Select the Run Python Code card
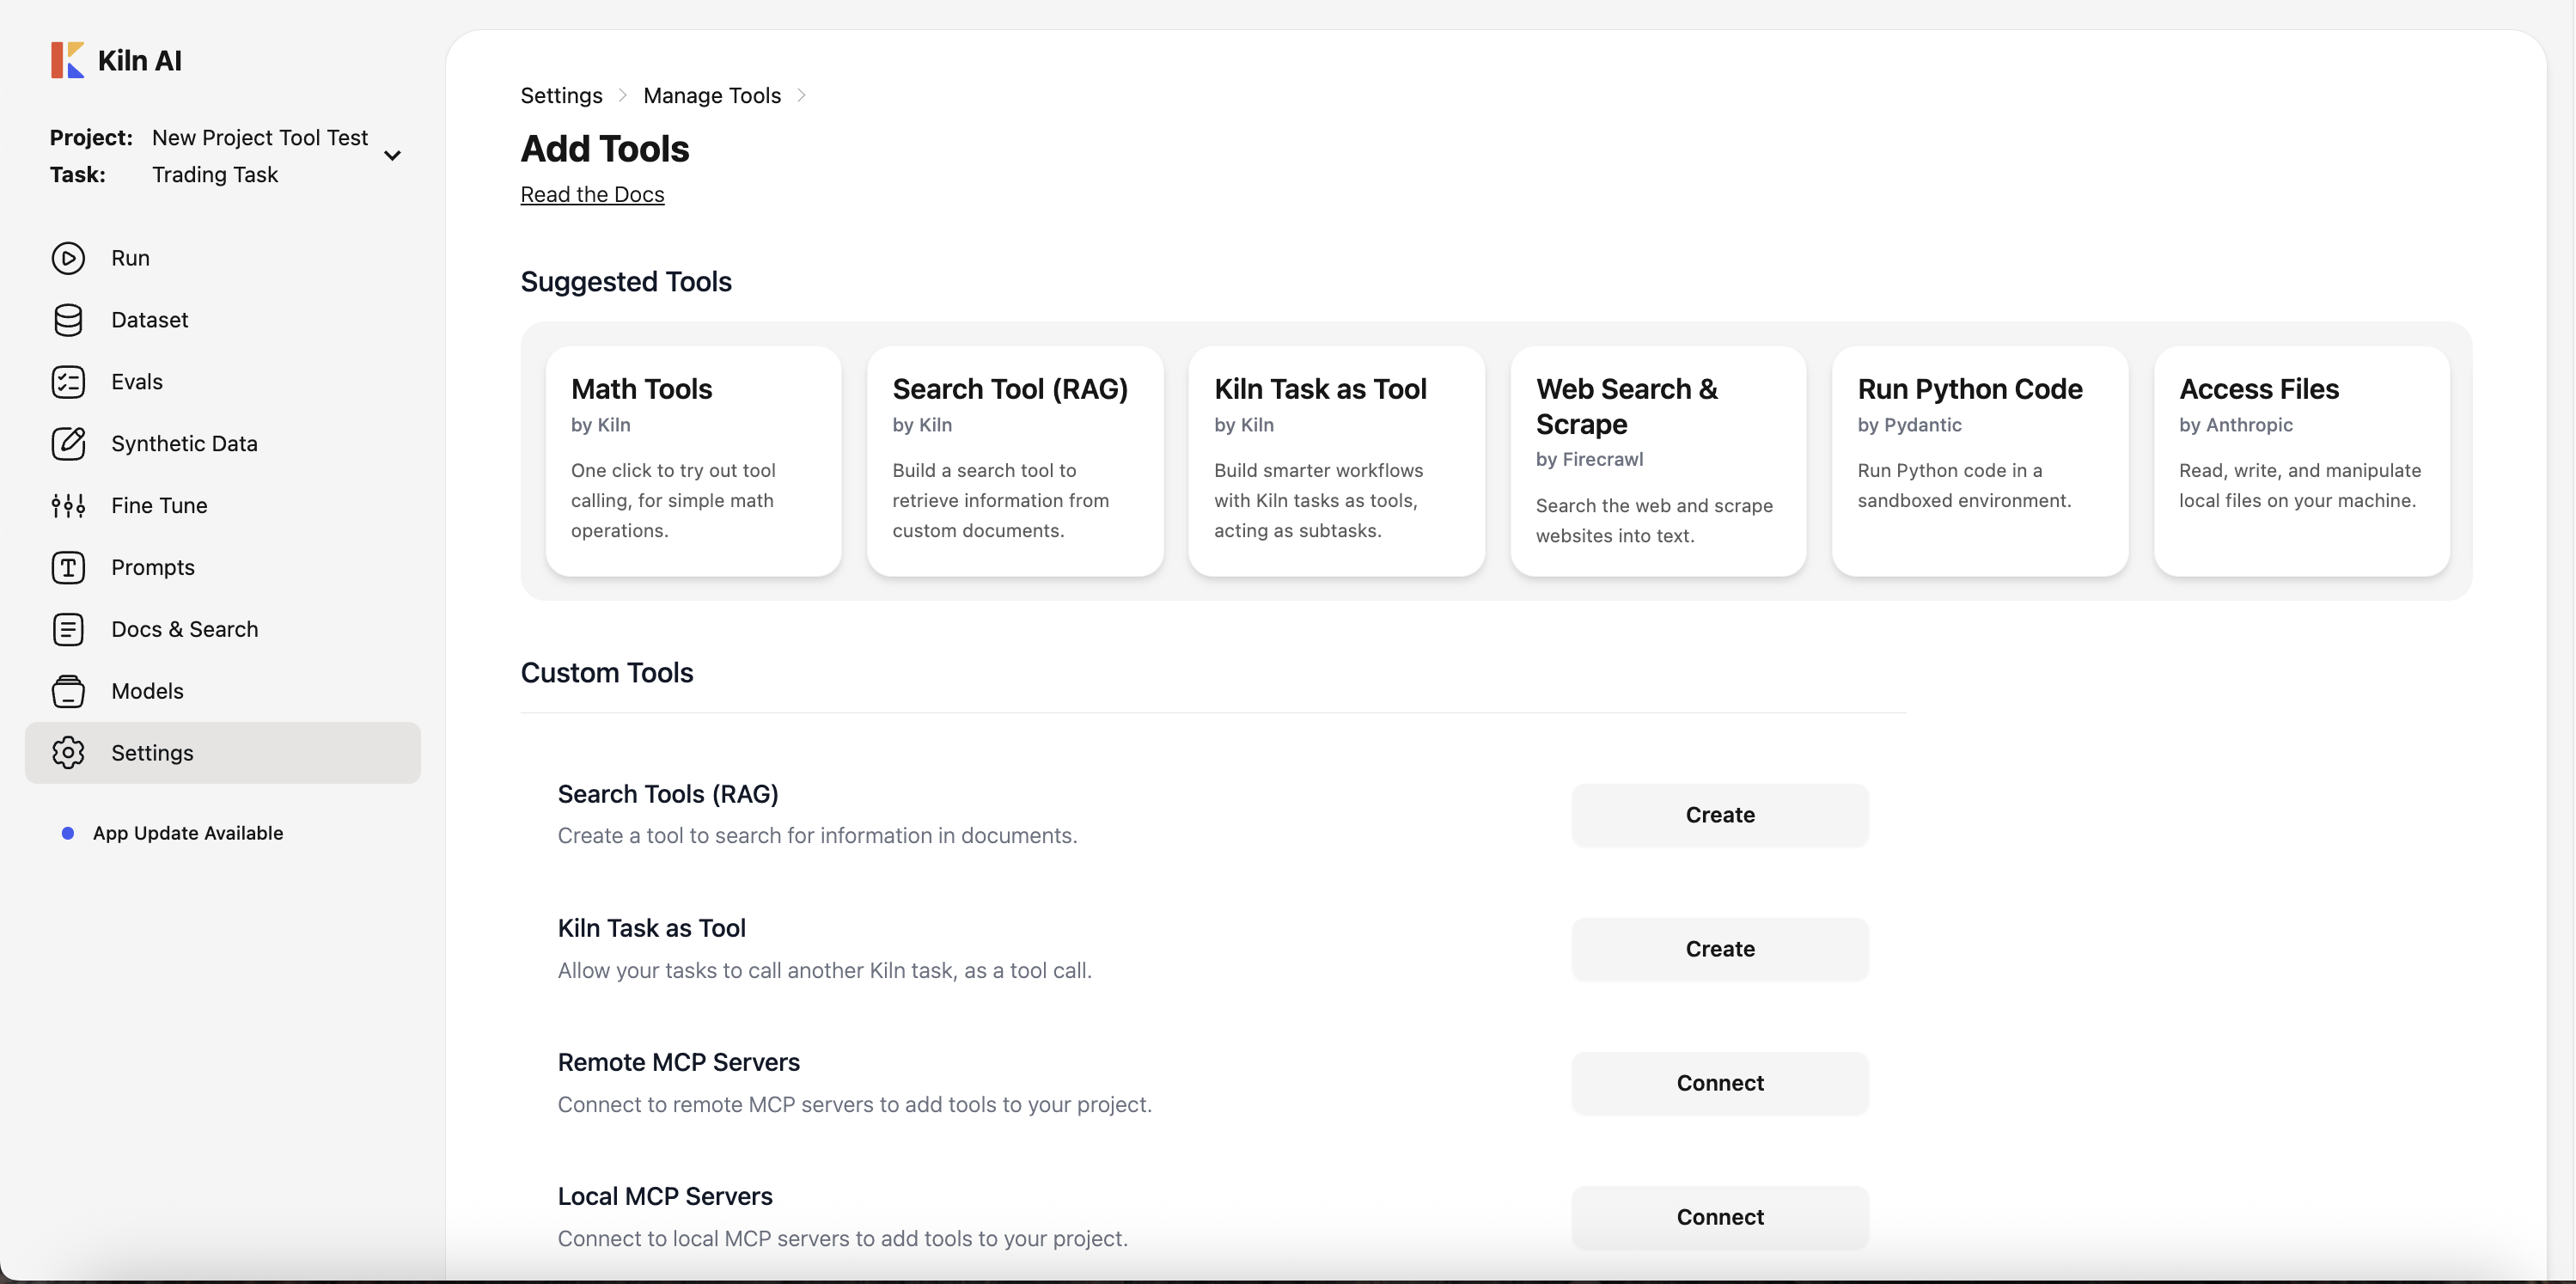 click(x=1980, y=461)
